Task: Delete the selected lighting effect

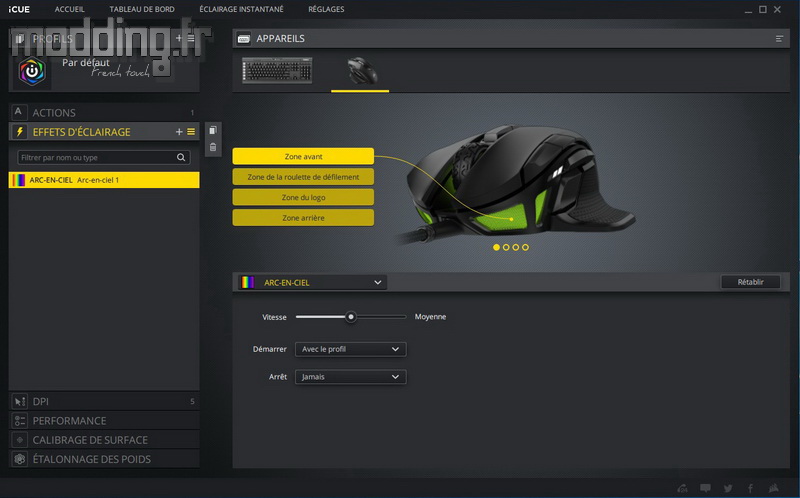Action: point(213,147)
